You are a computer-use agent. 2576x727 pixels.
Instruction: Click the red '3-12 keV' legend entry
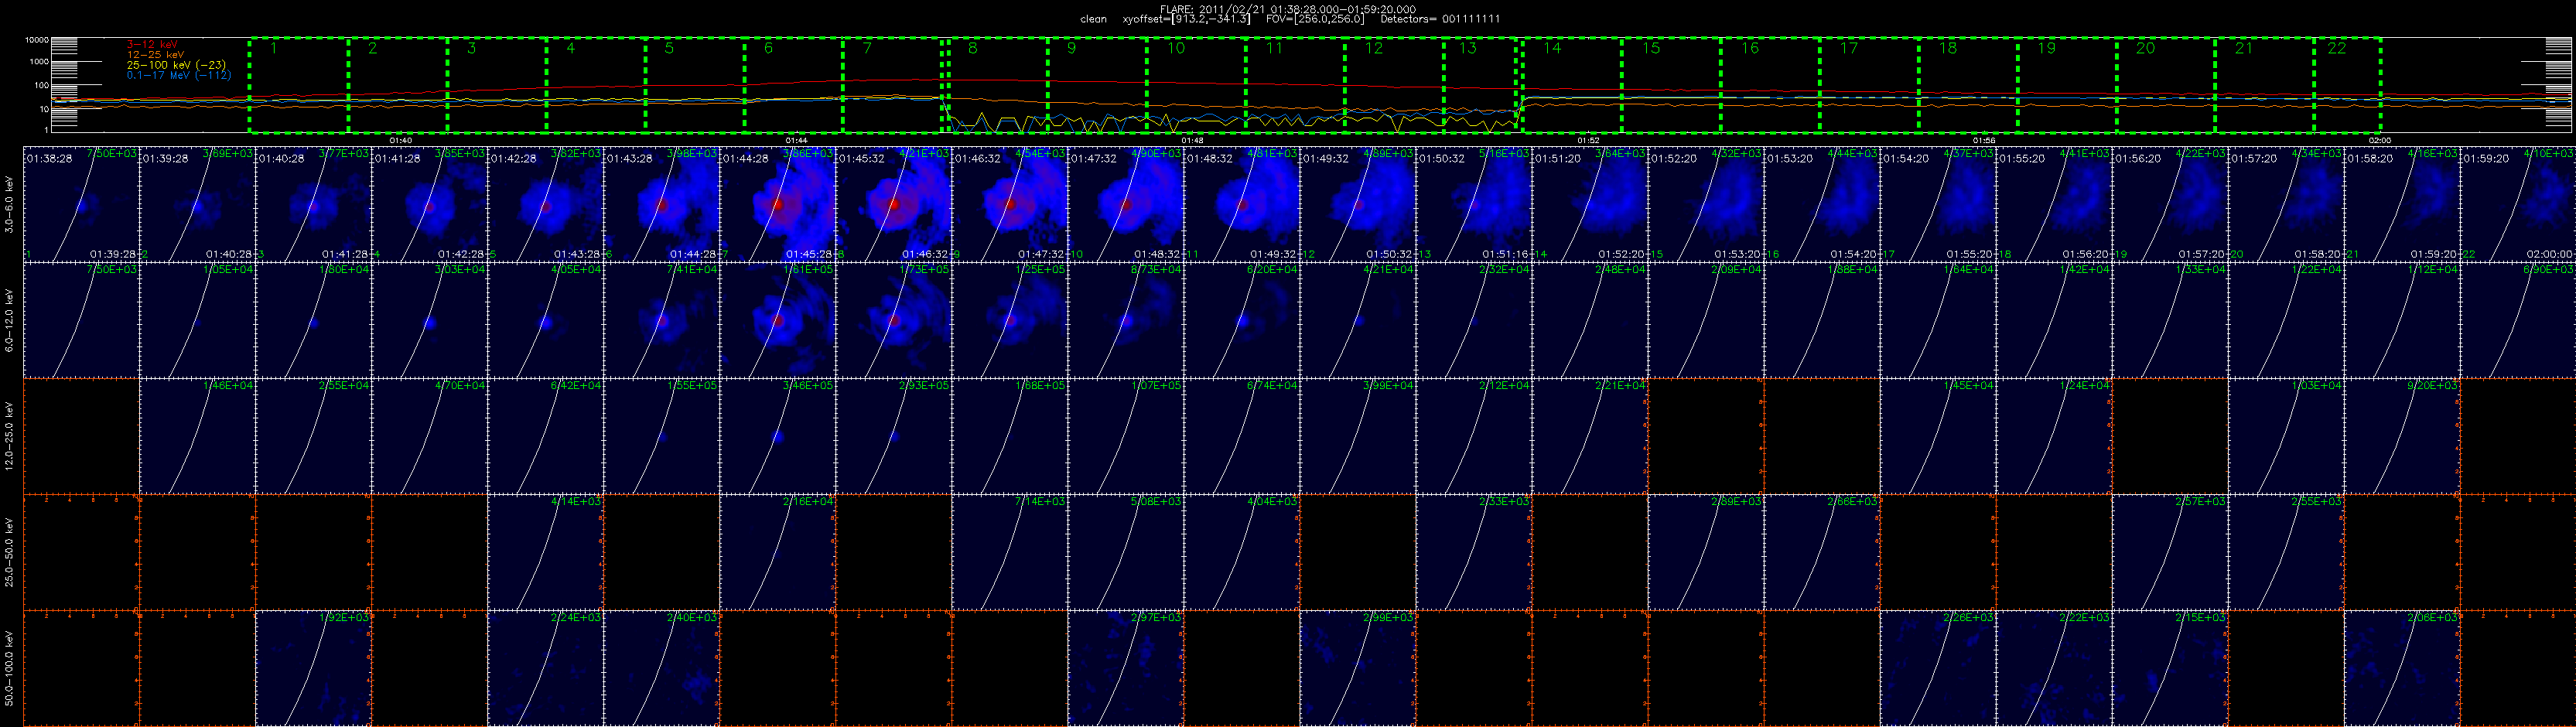click(152, 45)
